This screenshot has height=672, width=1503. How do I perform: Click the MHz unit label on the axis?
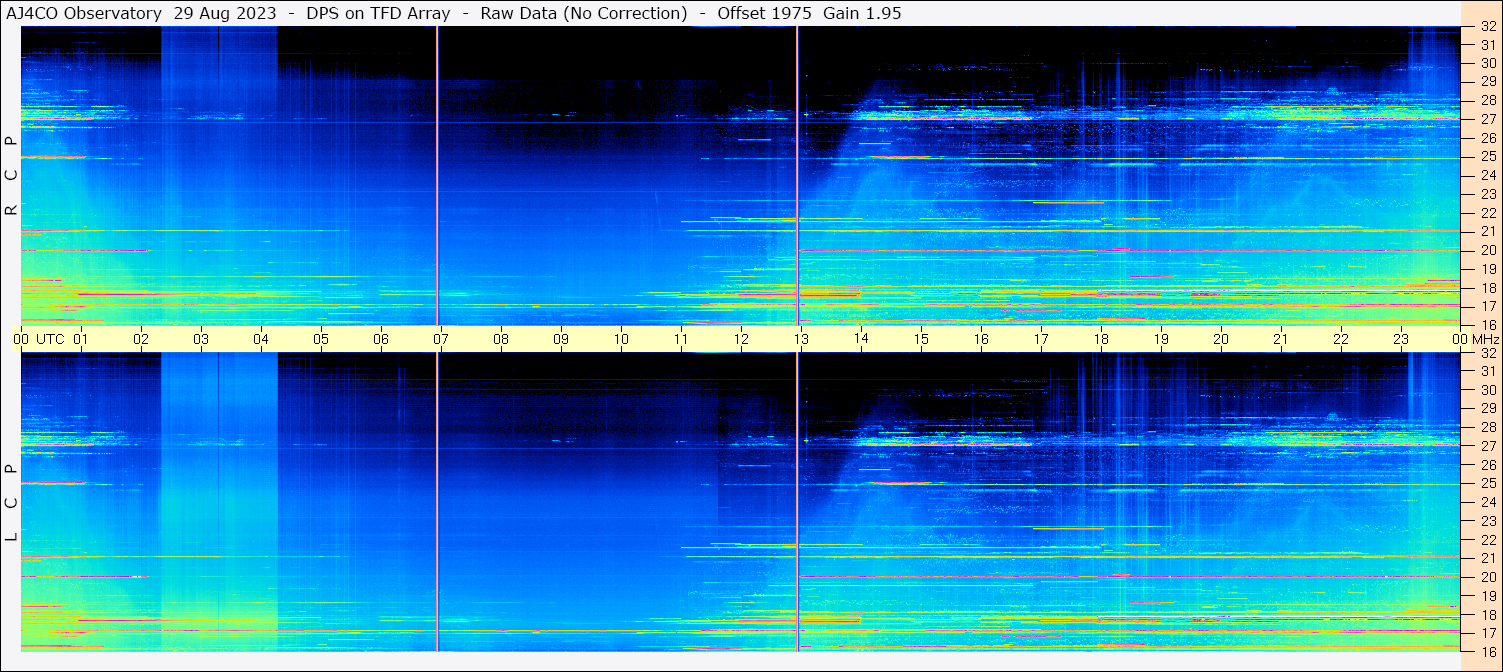(1483, 339)
